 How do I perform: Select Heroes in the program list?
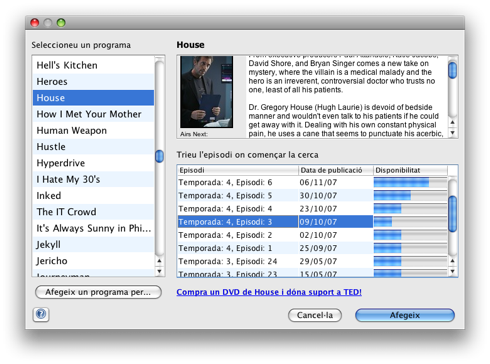tap(93, 82)
